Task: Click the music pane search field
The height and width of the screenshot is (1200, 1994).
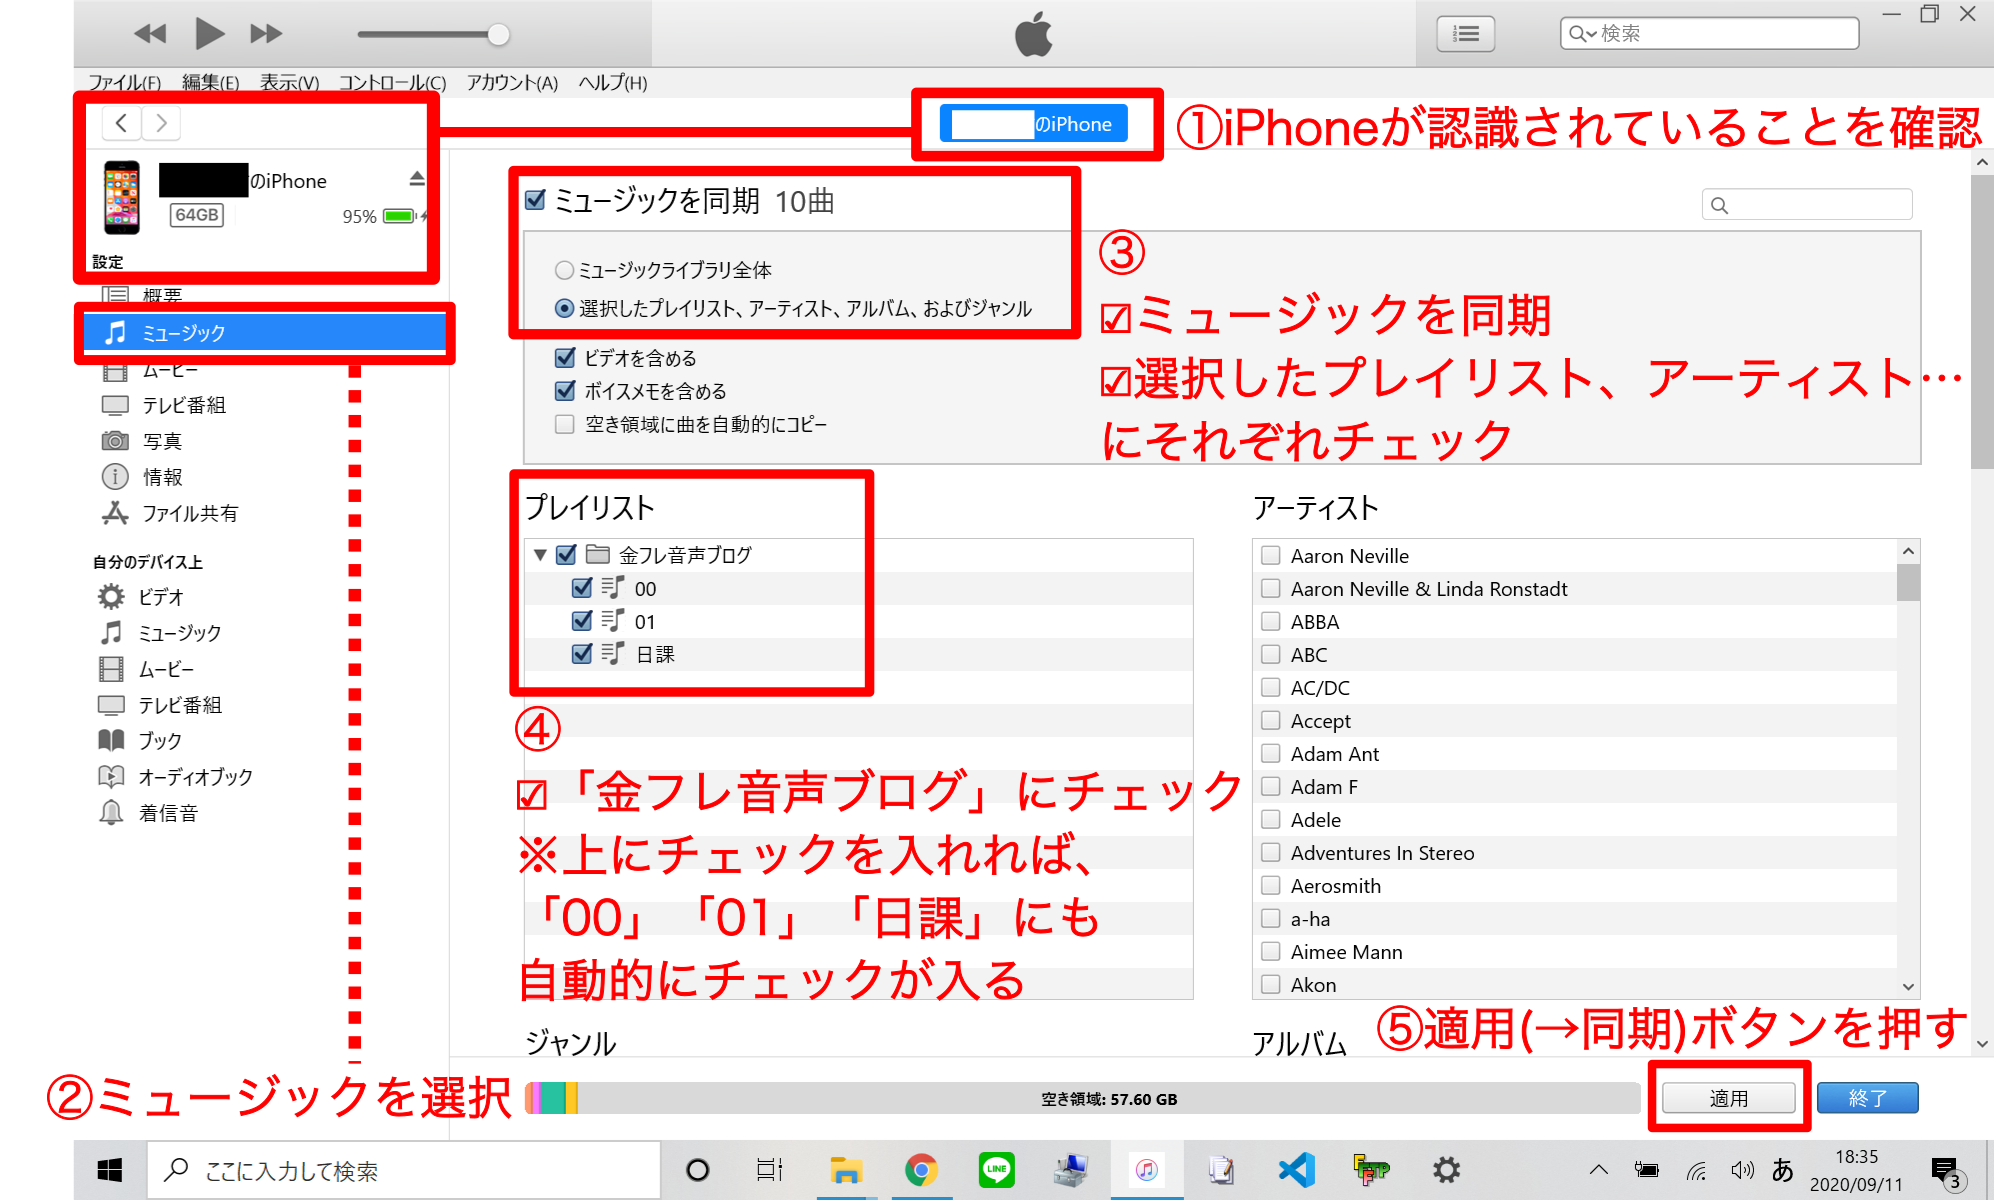Action: (1807, 204)
